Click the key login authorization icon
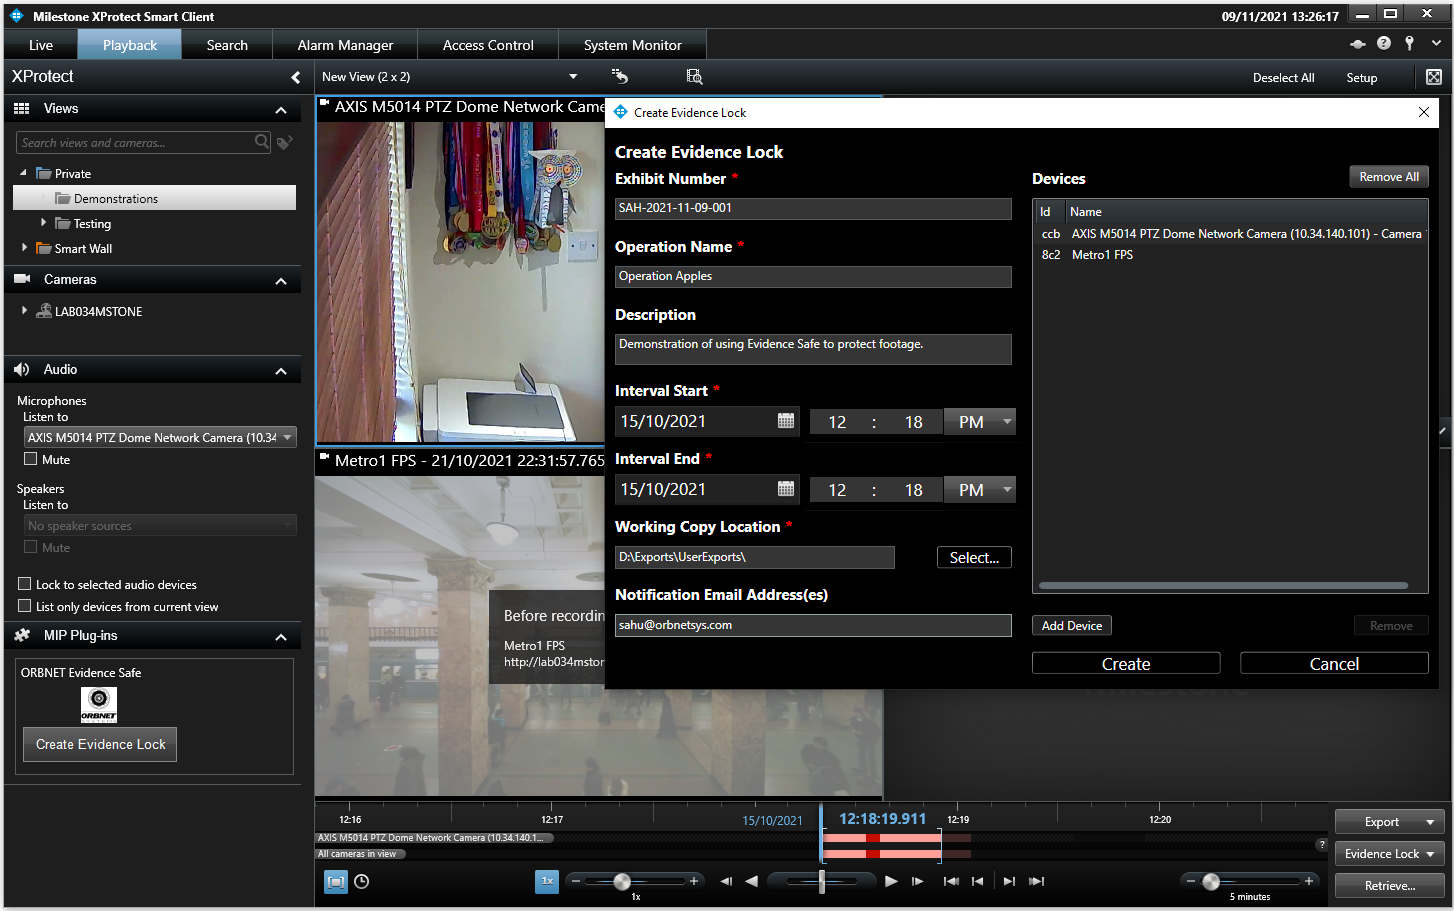This screenshot has width=1454, height=911. (x=1409, y=43)
